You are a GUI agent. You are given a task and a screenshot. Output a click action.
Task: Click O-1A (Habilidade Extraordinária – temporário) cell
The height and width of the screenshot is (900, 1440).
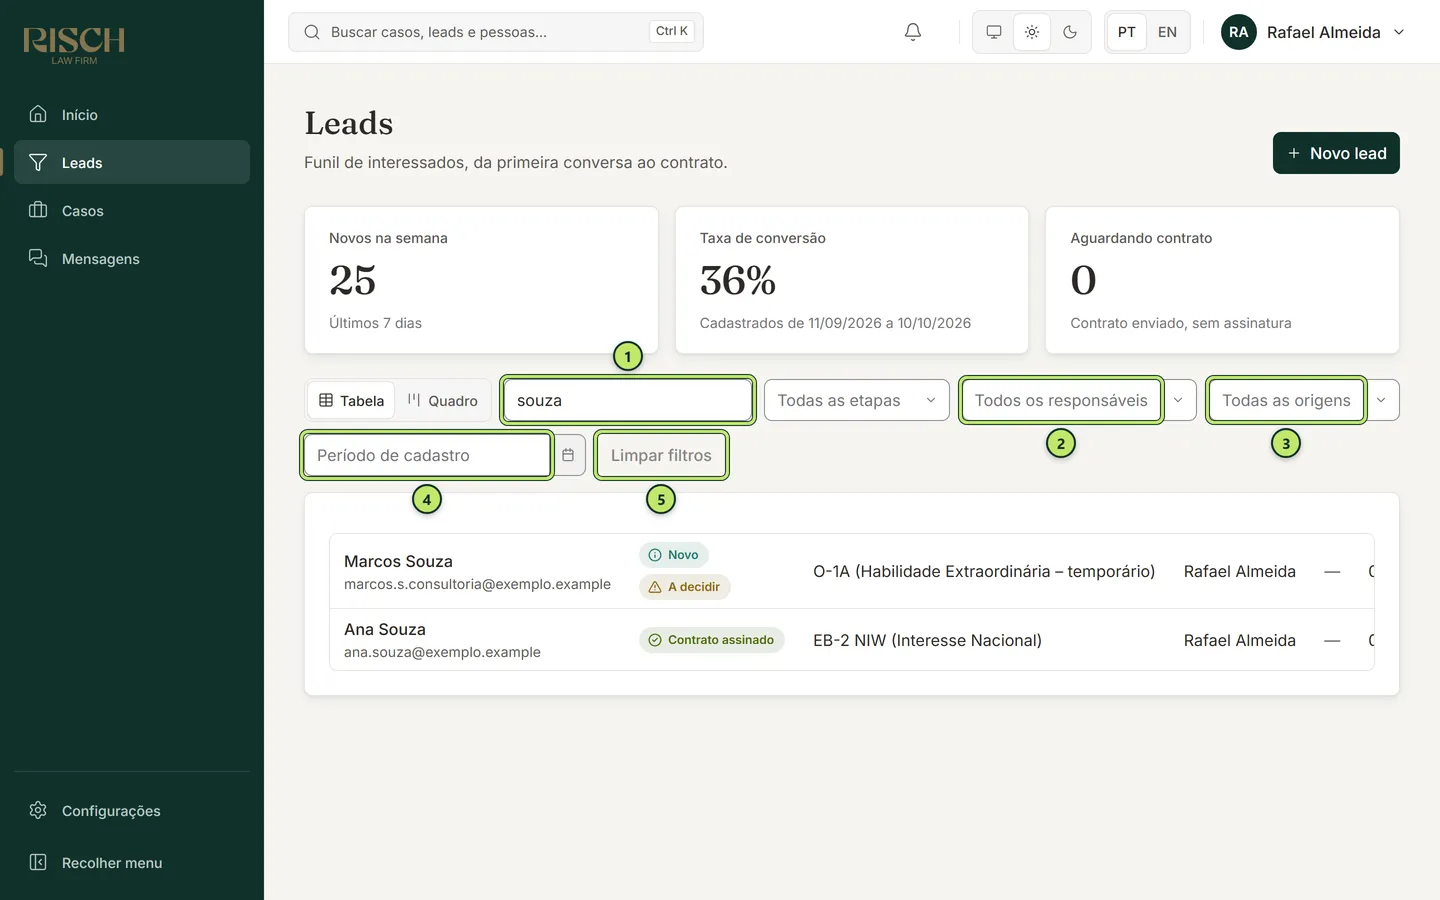point(984,572)
